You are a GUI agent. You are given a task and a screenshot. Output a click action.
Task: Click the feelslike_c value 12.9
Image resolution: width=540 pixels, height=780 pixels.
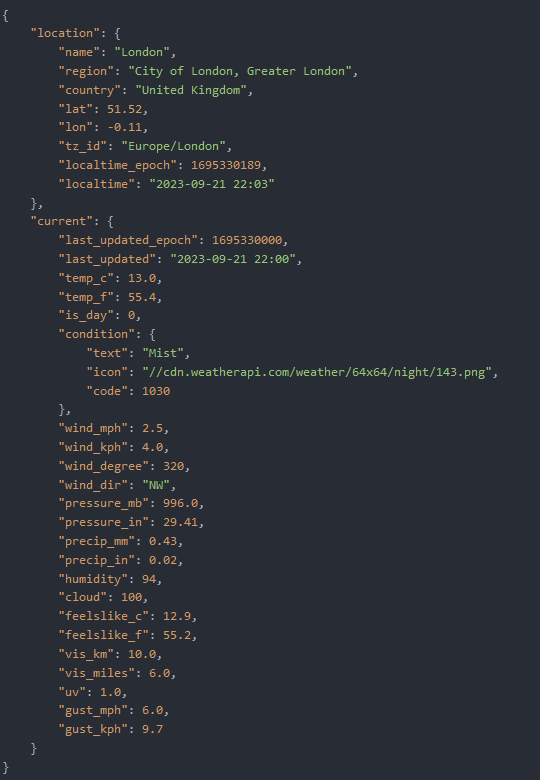click(x=177, y=616)
